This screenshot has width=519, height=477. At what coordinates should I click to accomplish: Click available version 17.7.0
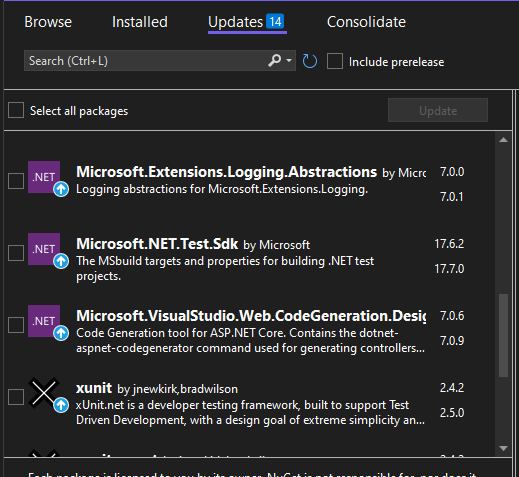point(449,269)
